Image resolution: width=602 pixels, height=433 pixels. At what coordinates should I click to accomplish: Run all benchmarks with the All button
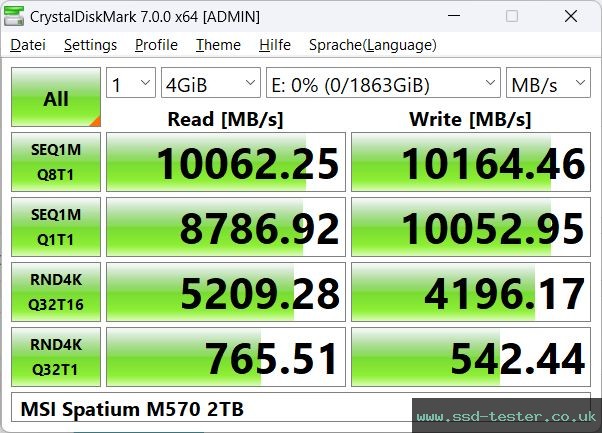point(56,97)
